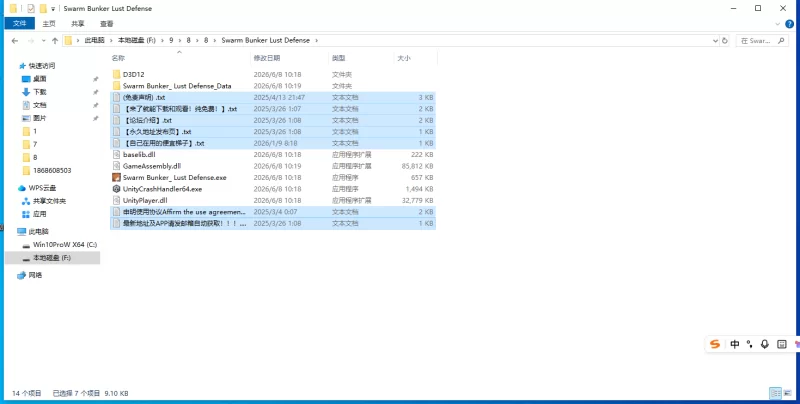This screenshot has width=800, height=404.
Task: Select 本地磁盘 (F:) in navigation pane
Action: click(52, 258)
